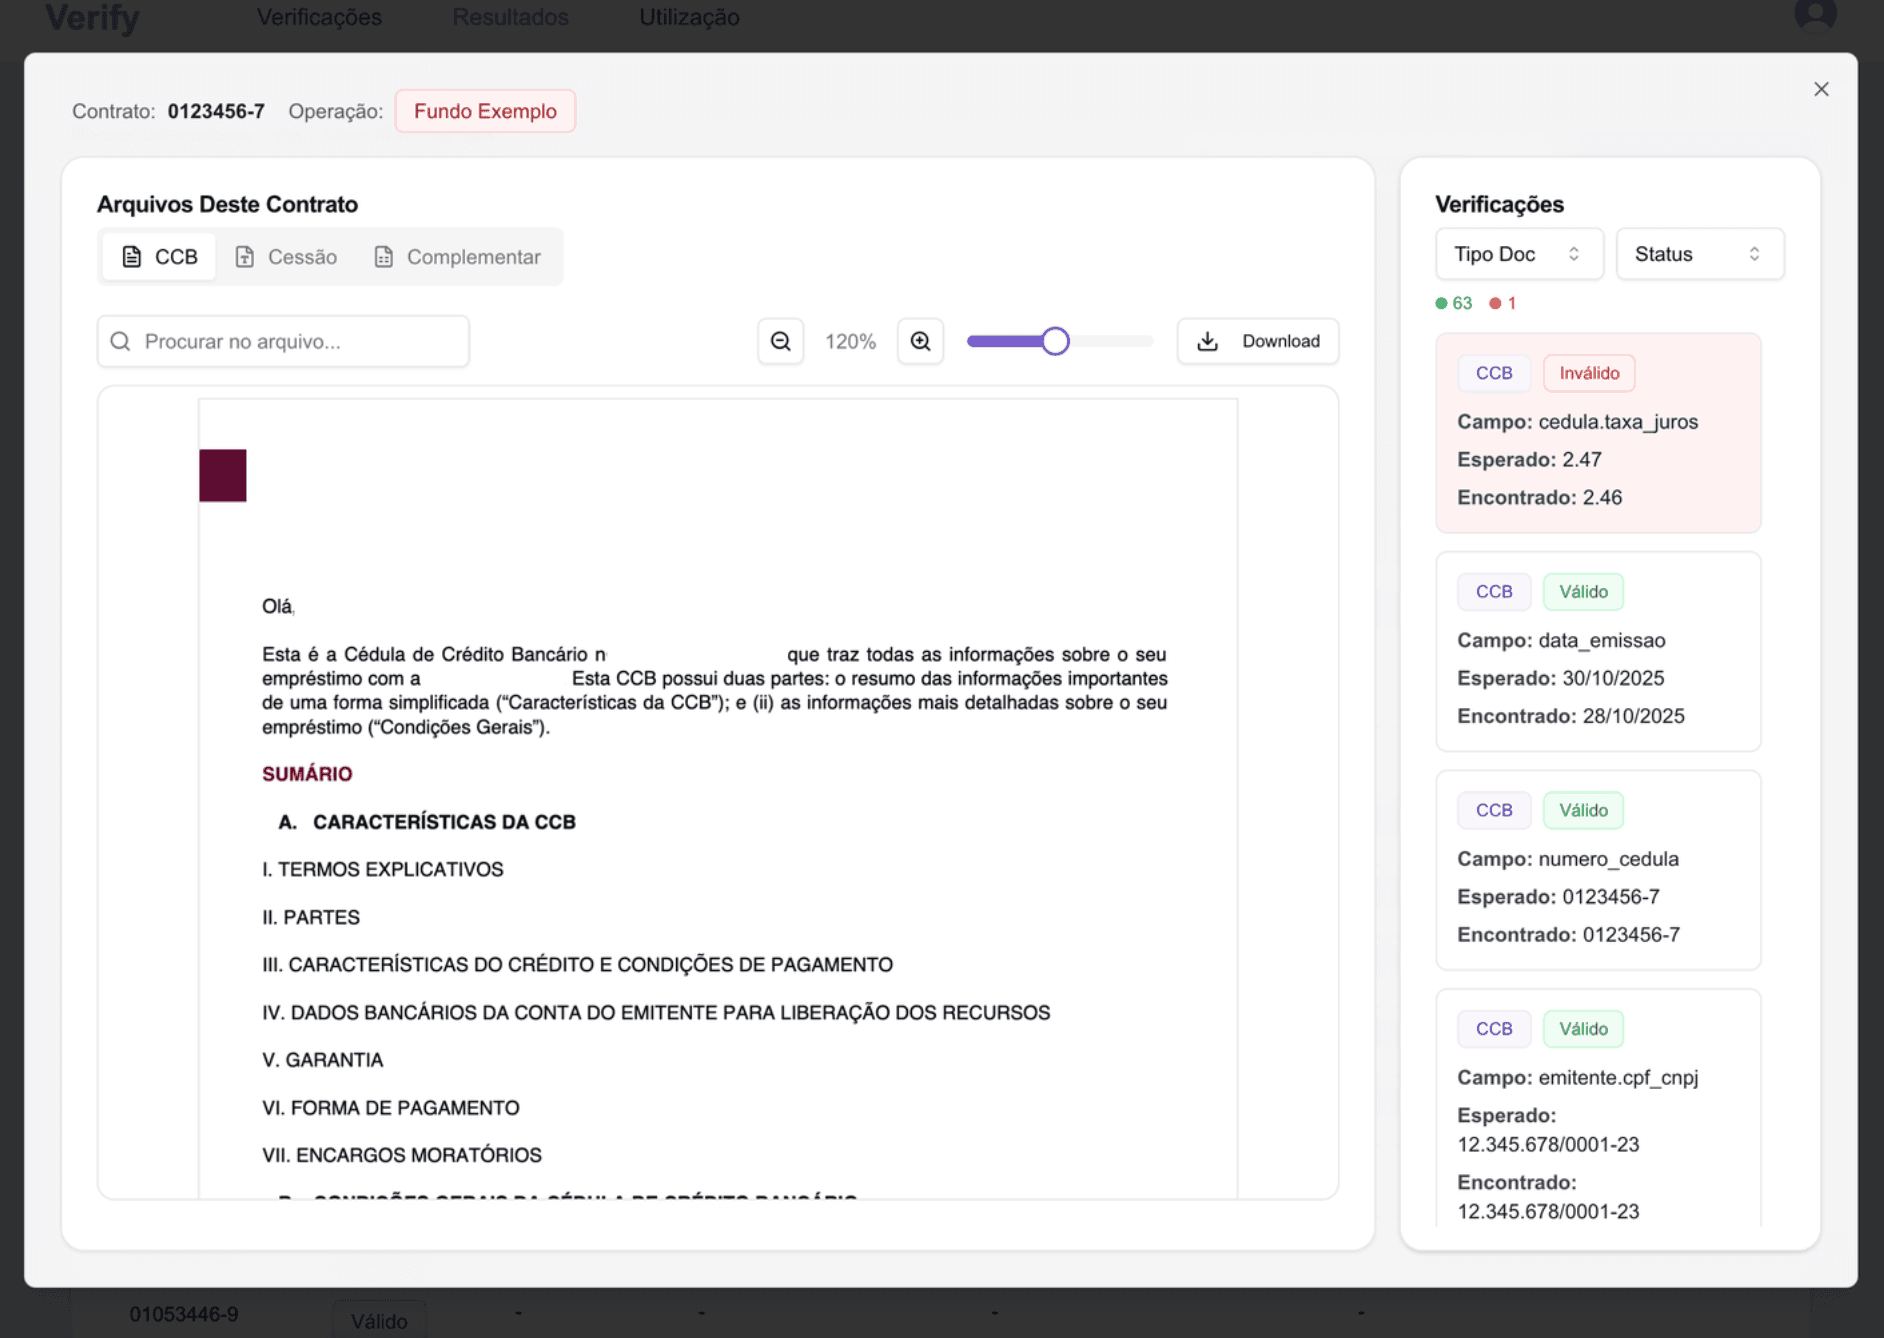Open the Utilização navigation item
This screenshot has height=1338, width=1884.
[689, 17]
